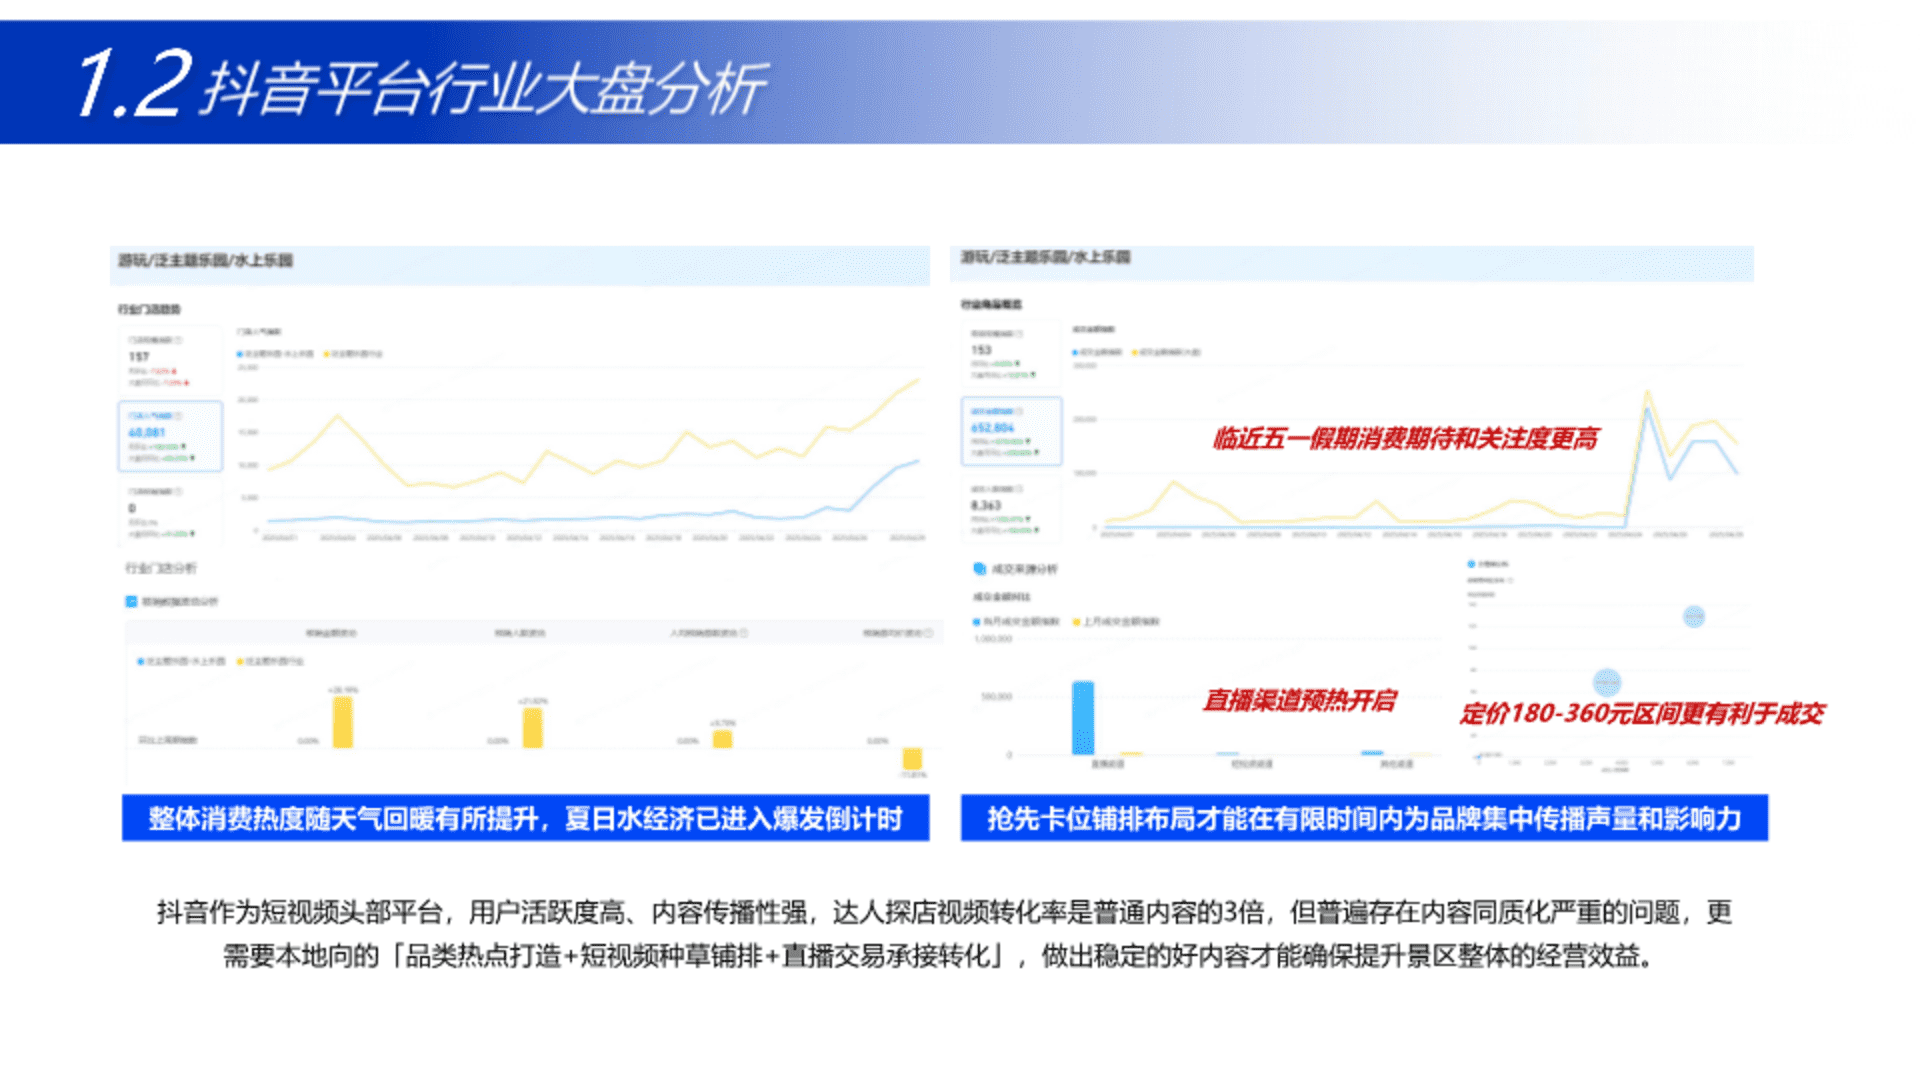Click left breadcrumb 游玩/泛主题乐园/水上乐园
This screenshot has height=1080, width=1920.
pos(206,261)
